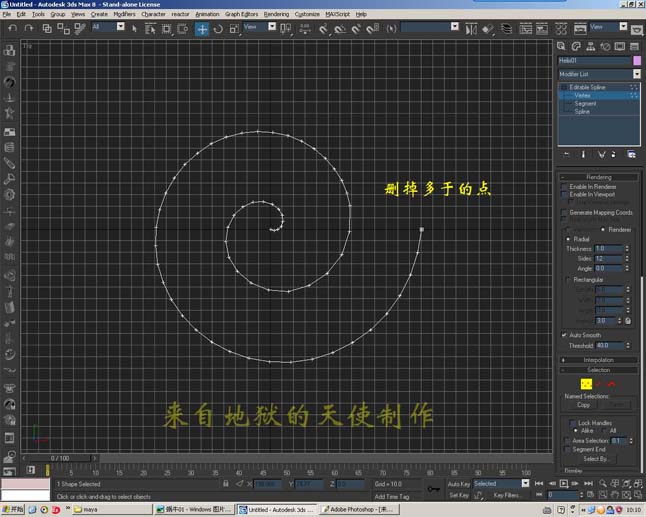Open the reference coordinate 'View' dropdown
Image resolution: width=646 pixels, height=517 pixels.
272,27
